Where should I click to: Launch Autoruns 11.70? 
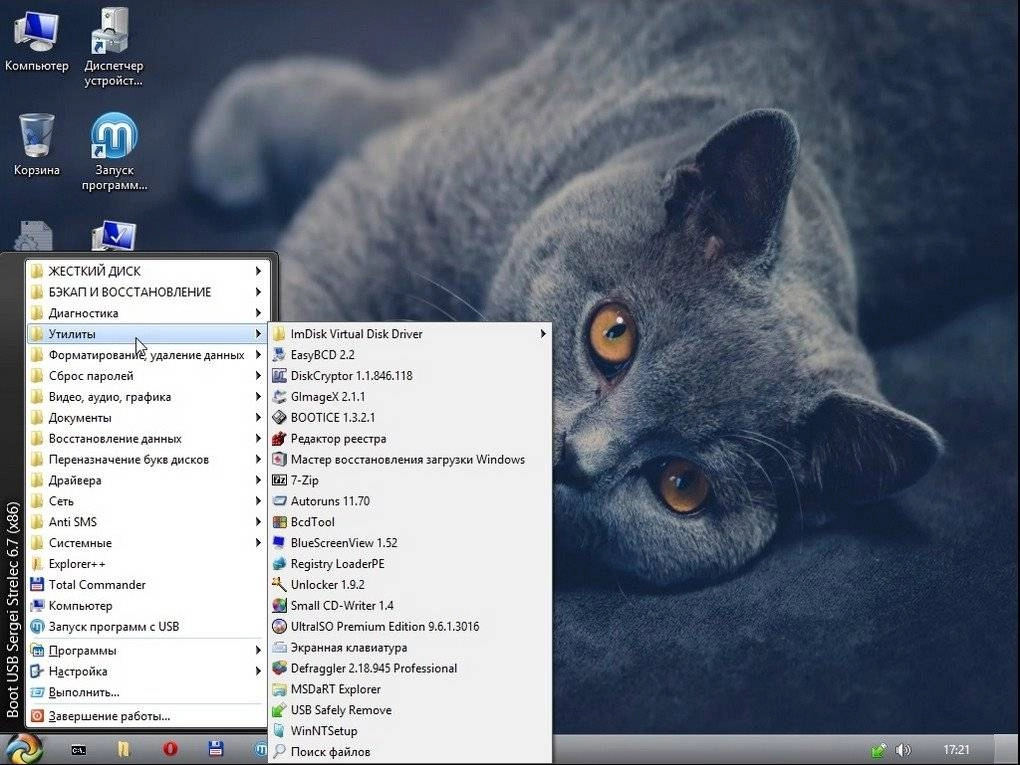pos(410,501)
